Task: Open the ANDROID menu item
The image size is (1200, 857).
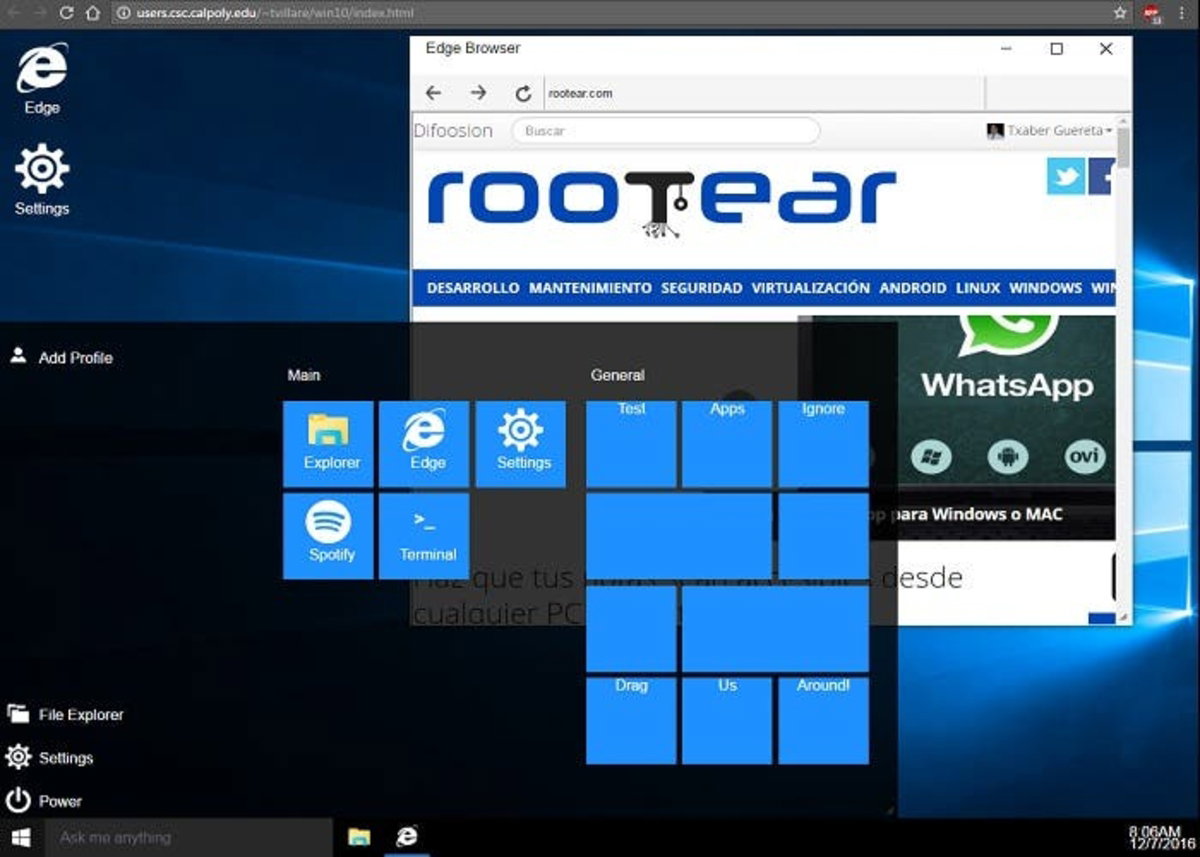Action: point(913,288)
